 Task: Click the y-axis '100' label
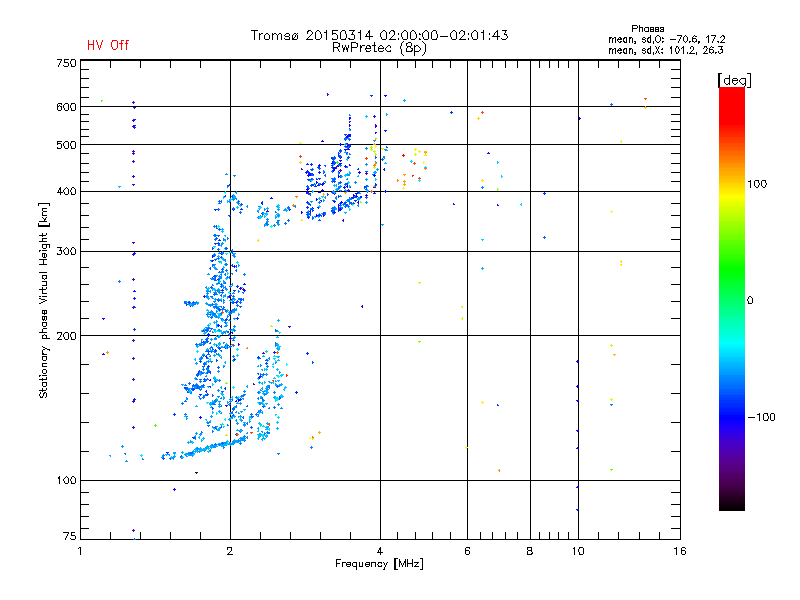pos(66,480)
